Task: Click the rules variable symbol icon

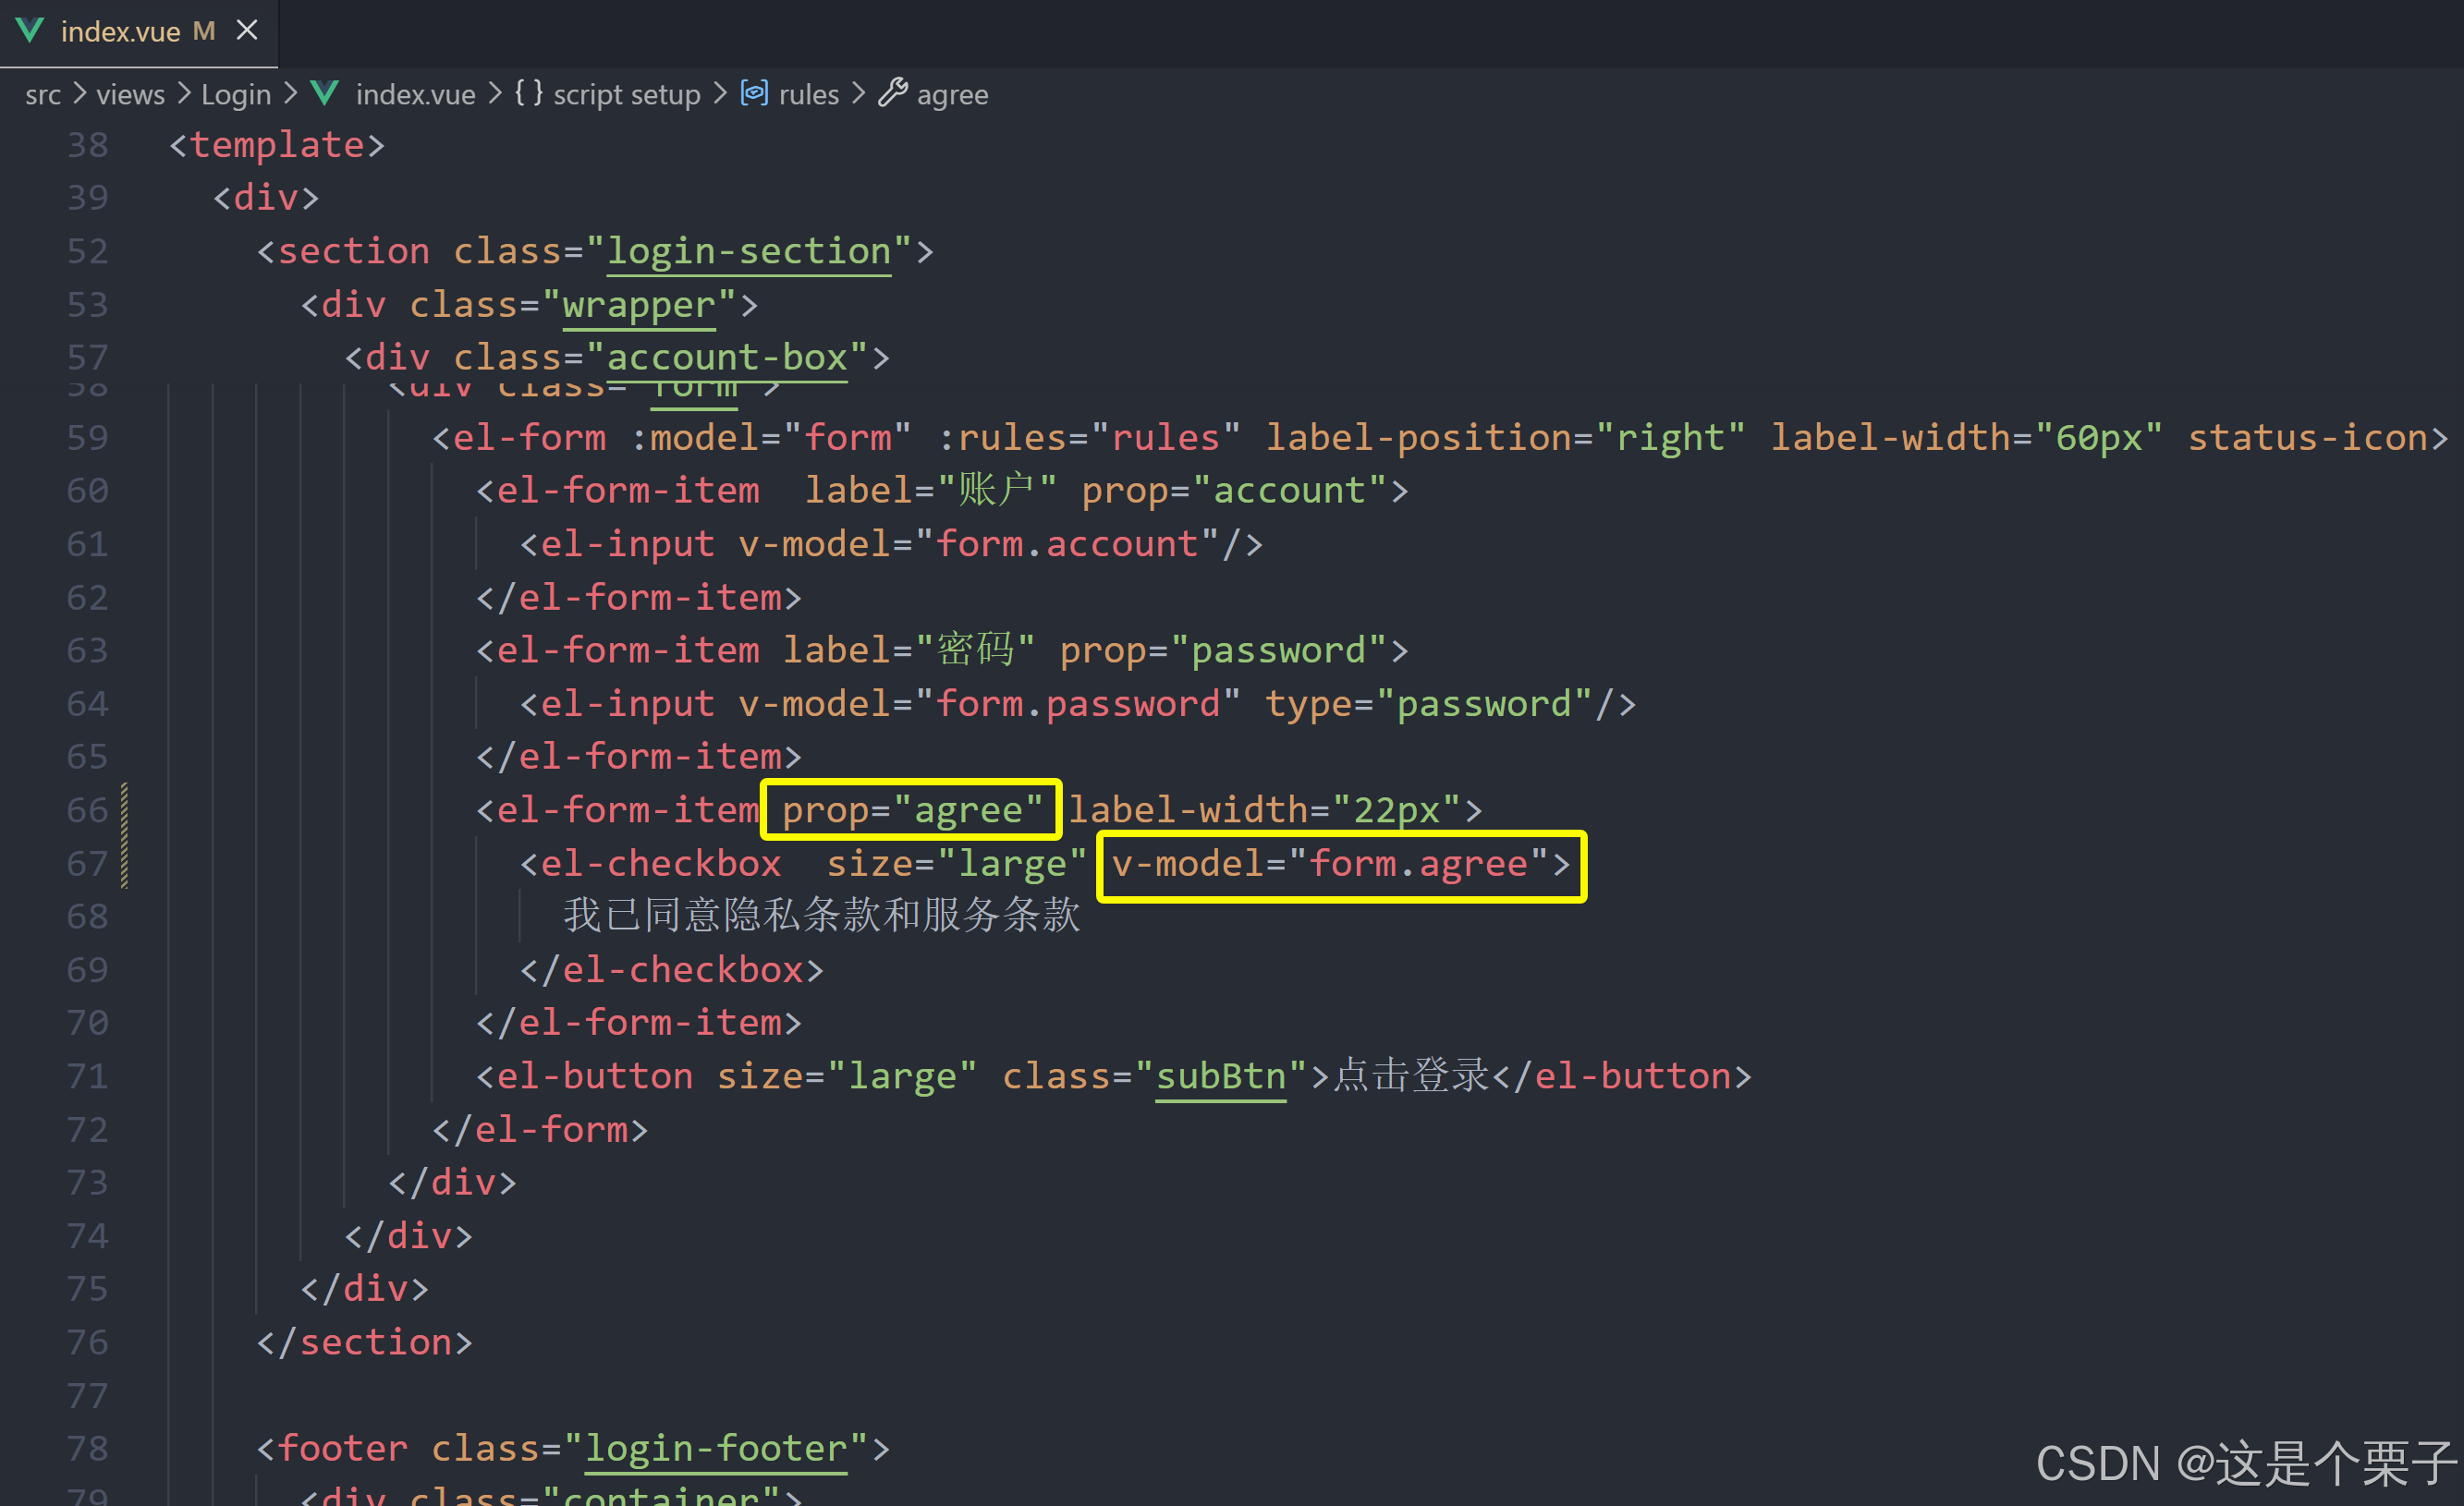Action: point(754,94)
